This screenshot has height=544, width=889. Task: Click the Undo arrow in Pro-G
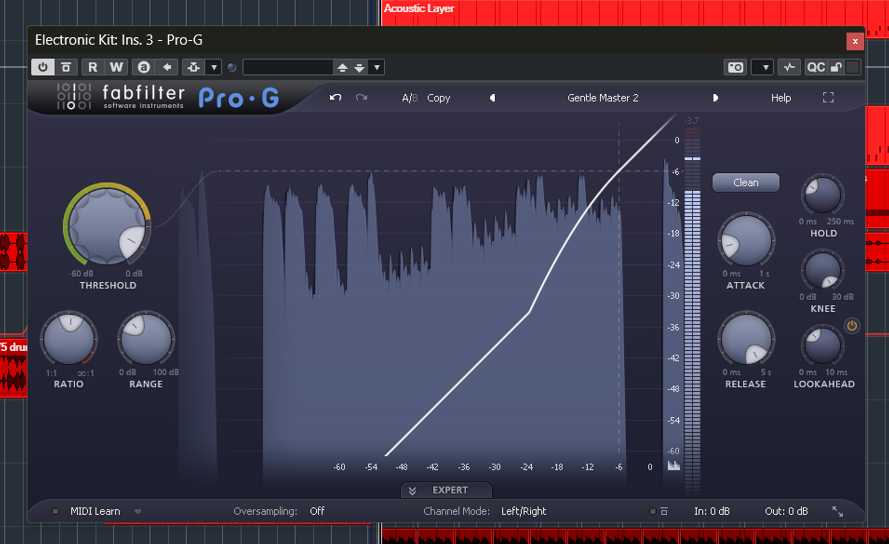tap(335, 98)
